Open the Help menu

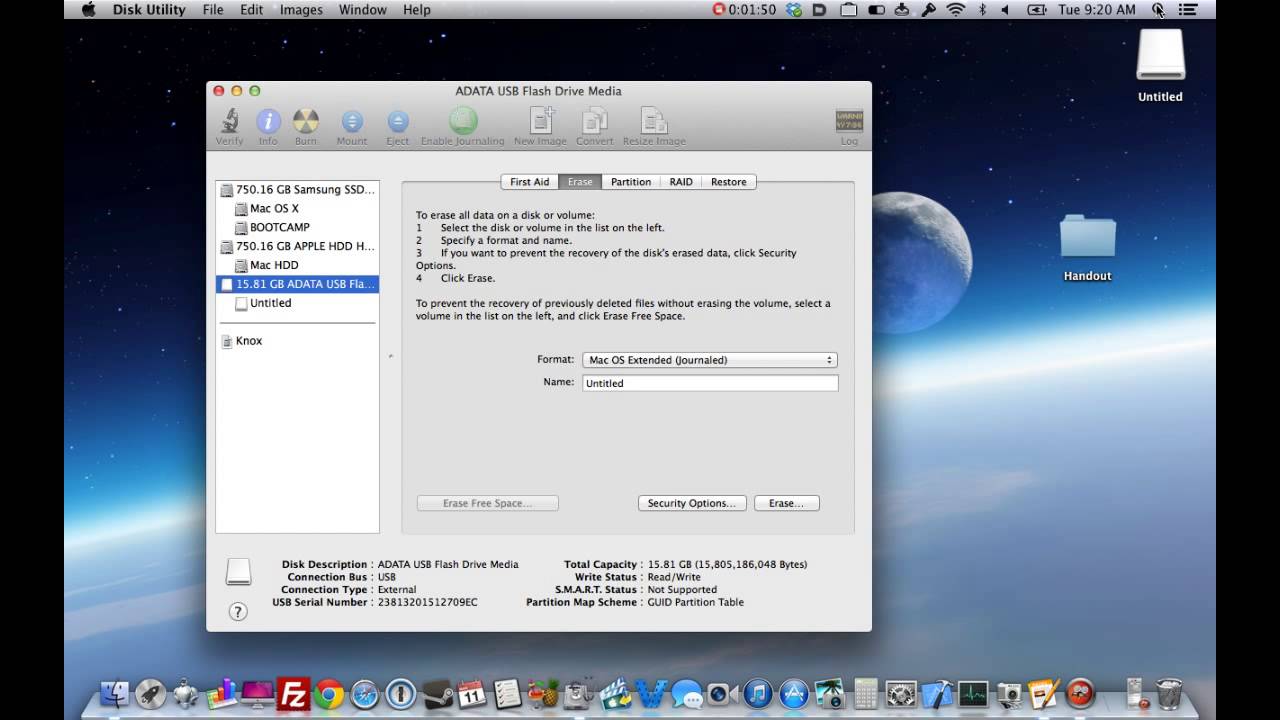pos(416,9)
